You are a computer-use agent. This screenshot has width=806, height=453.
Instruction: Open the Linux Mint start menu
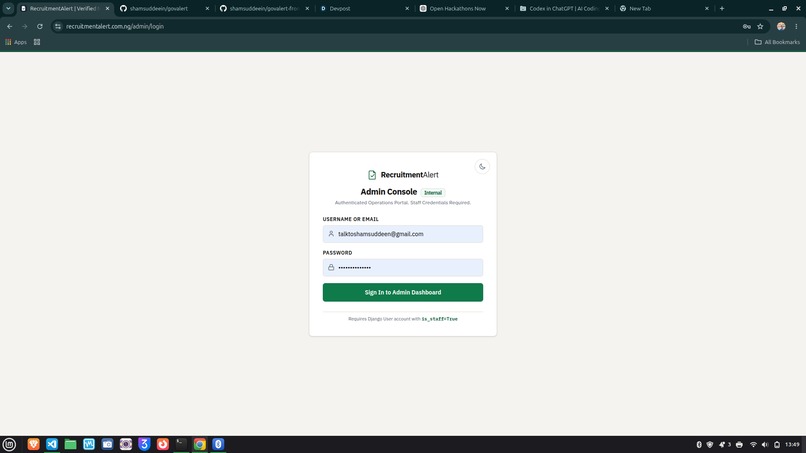[9, 444]
